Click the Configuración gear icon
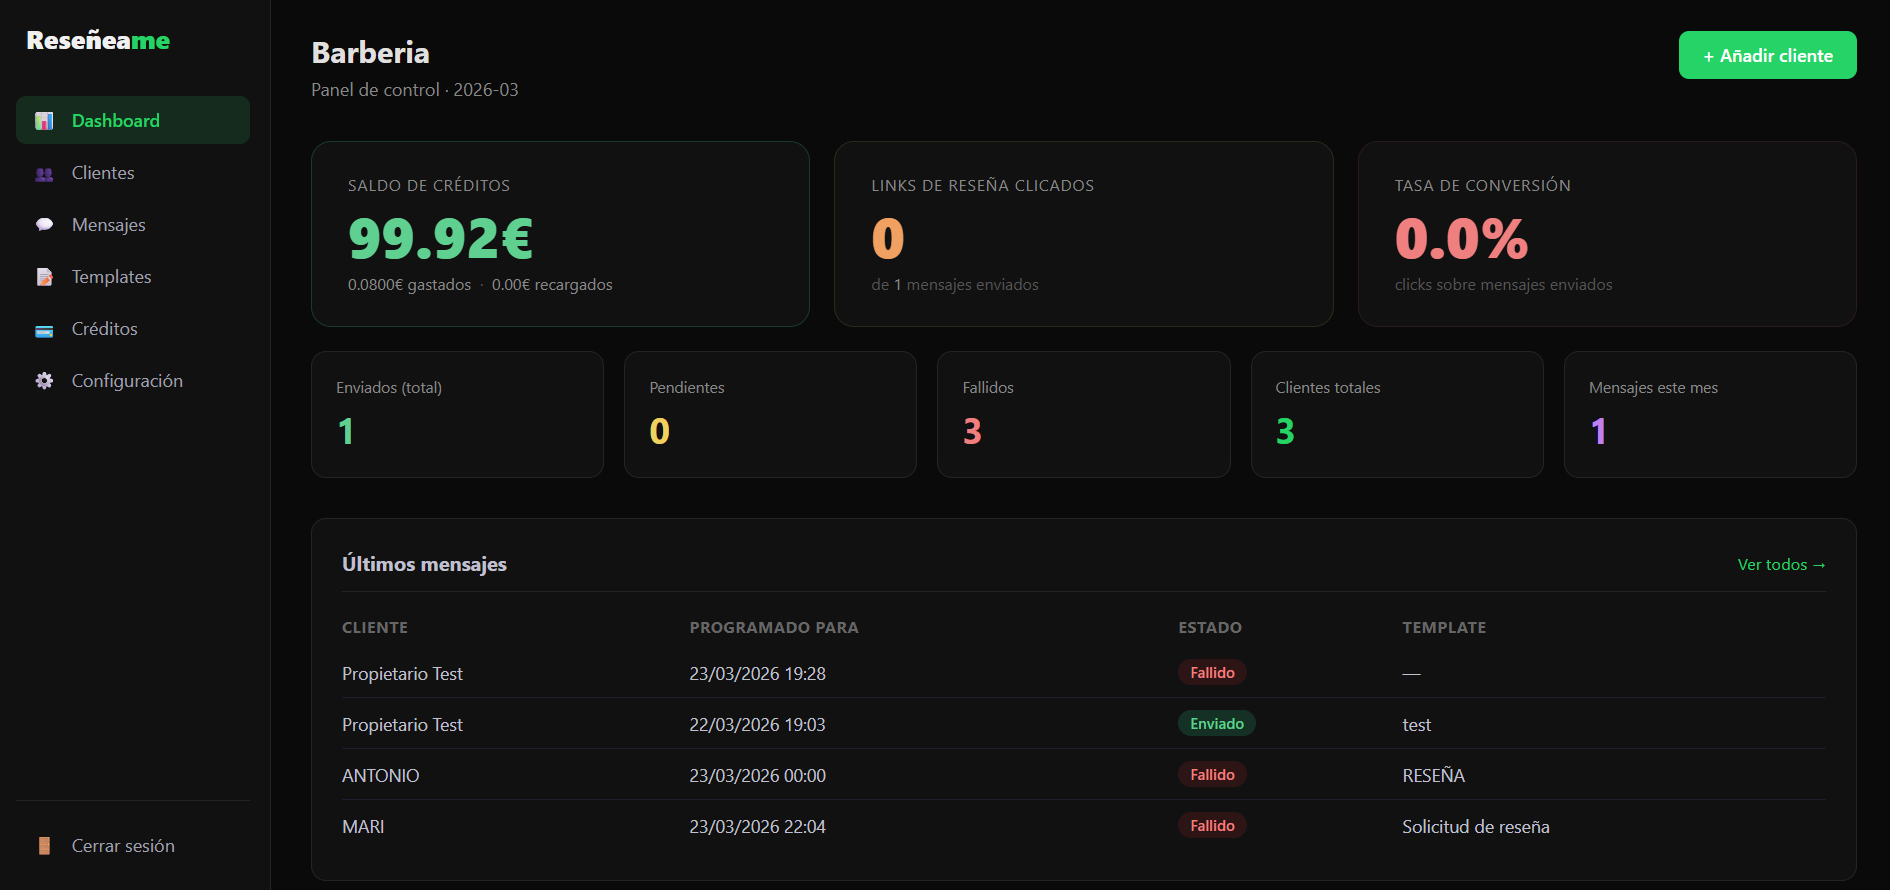 (44, 381)
